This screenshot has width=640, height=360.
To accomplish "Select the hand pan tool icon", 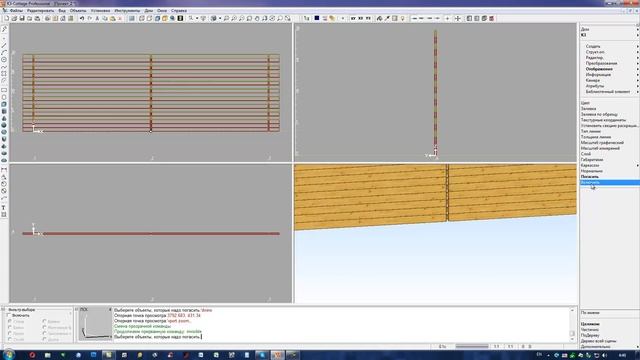I will pyautogui.click(x=257, y=18).
